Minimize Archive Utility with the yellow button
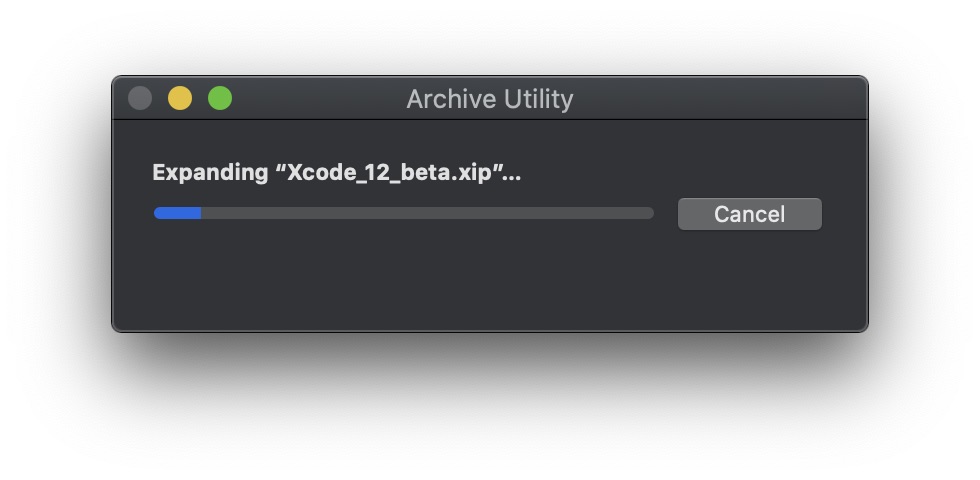The height and width of the screenshot is (480, 980). click(x=180, y=98)
